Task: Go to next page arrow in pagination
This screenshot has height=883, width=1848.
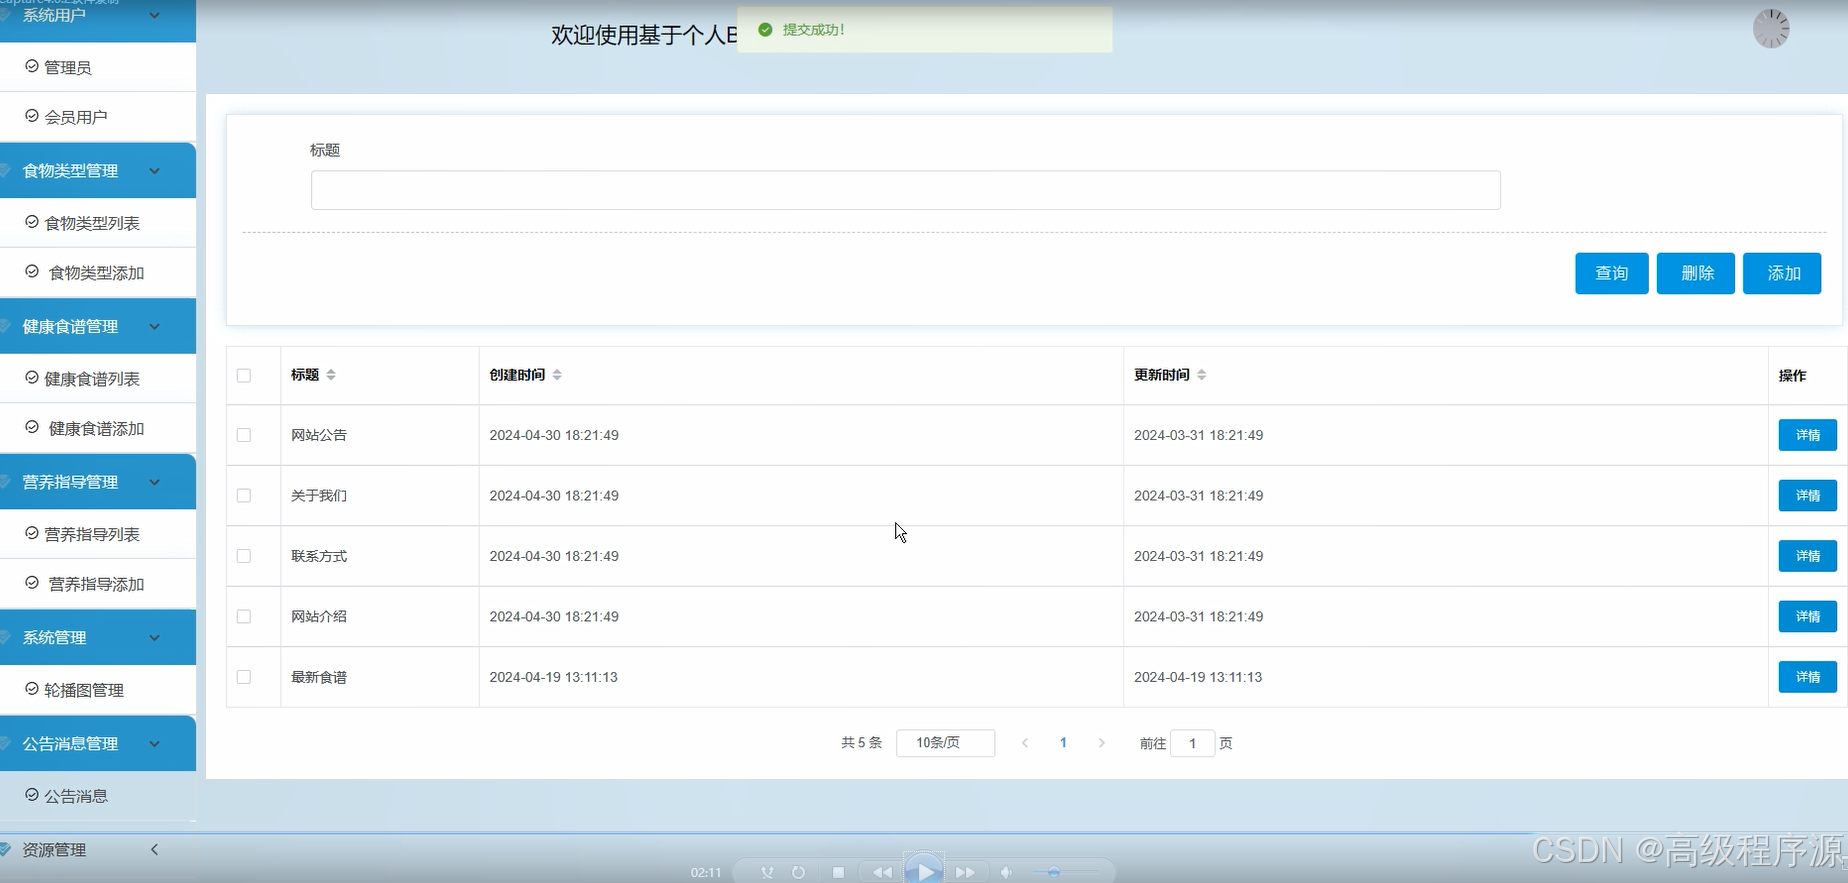Action: pos(1101,743)
